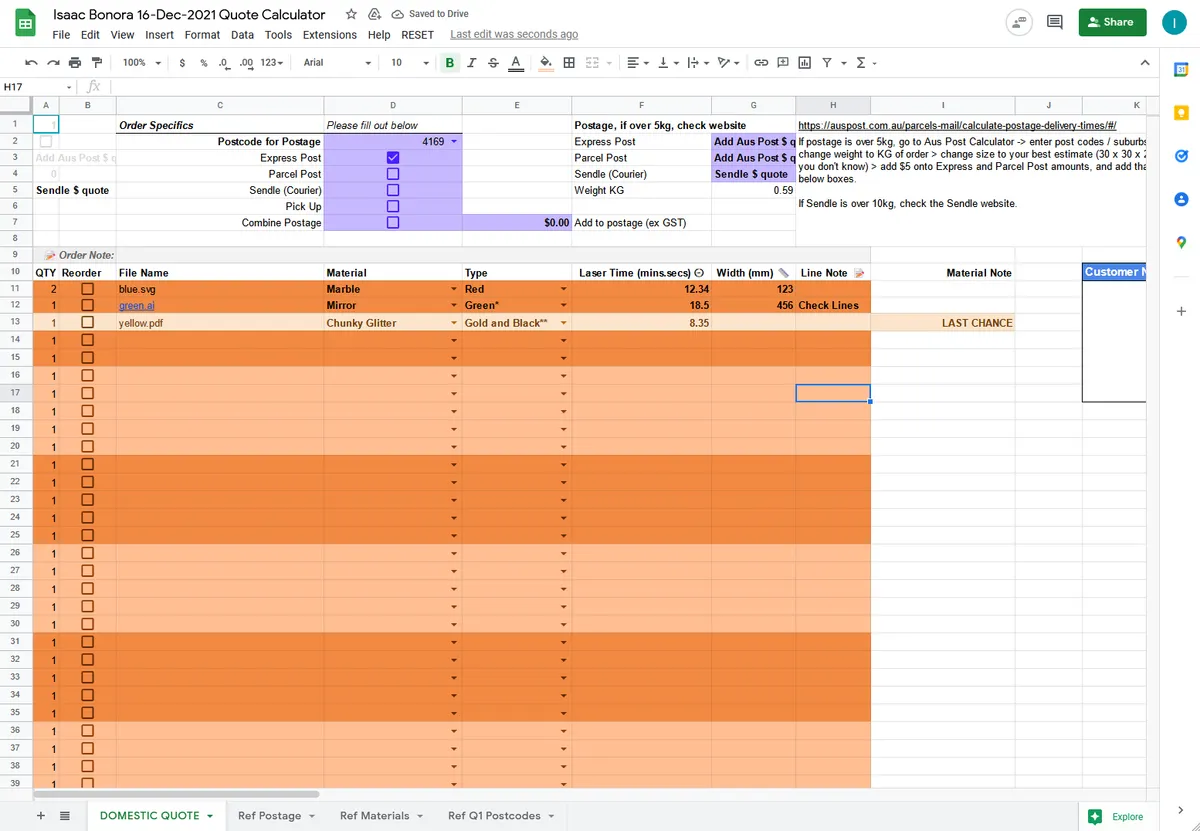Switch to the Ref Postage sheet tab
This screenshot has width=1200, height=831.
276,815
